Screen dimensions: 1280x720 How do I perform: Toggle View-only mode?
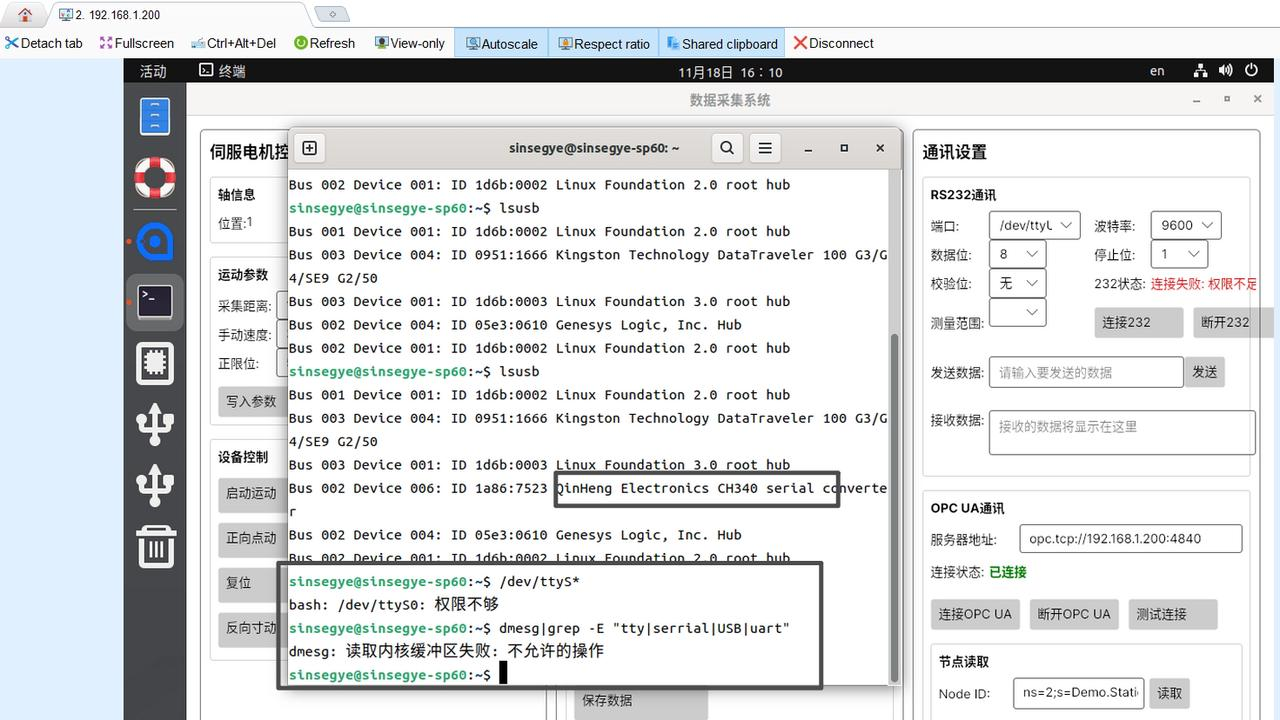point(410,43)
